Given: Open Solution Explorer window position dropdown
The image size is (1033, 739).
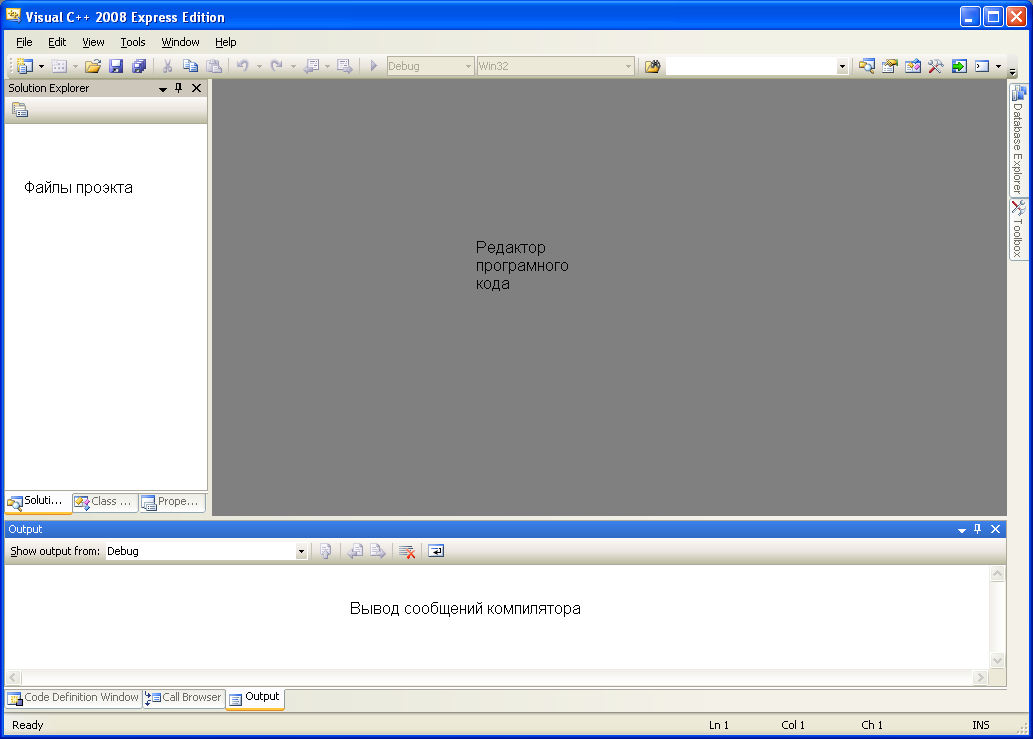Looking at the screenshot, I should (x=163, y=88).
